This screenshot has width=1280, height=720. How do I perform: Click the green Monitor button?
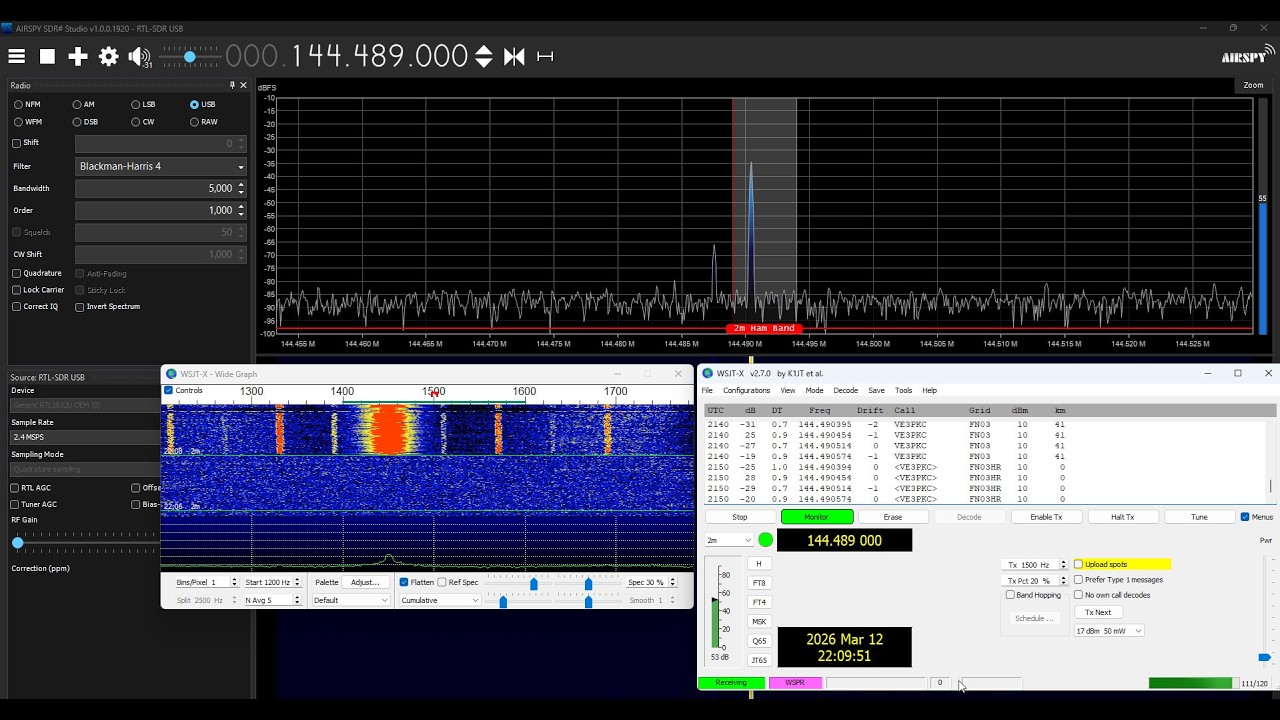[817, 517]
